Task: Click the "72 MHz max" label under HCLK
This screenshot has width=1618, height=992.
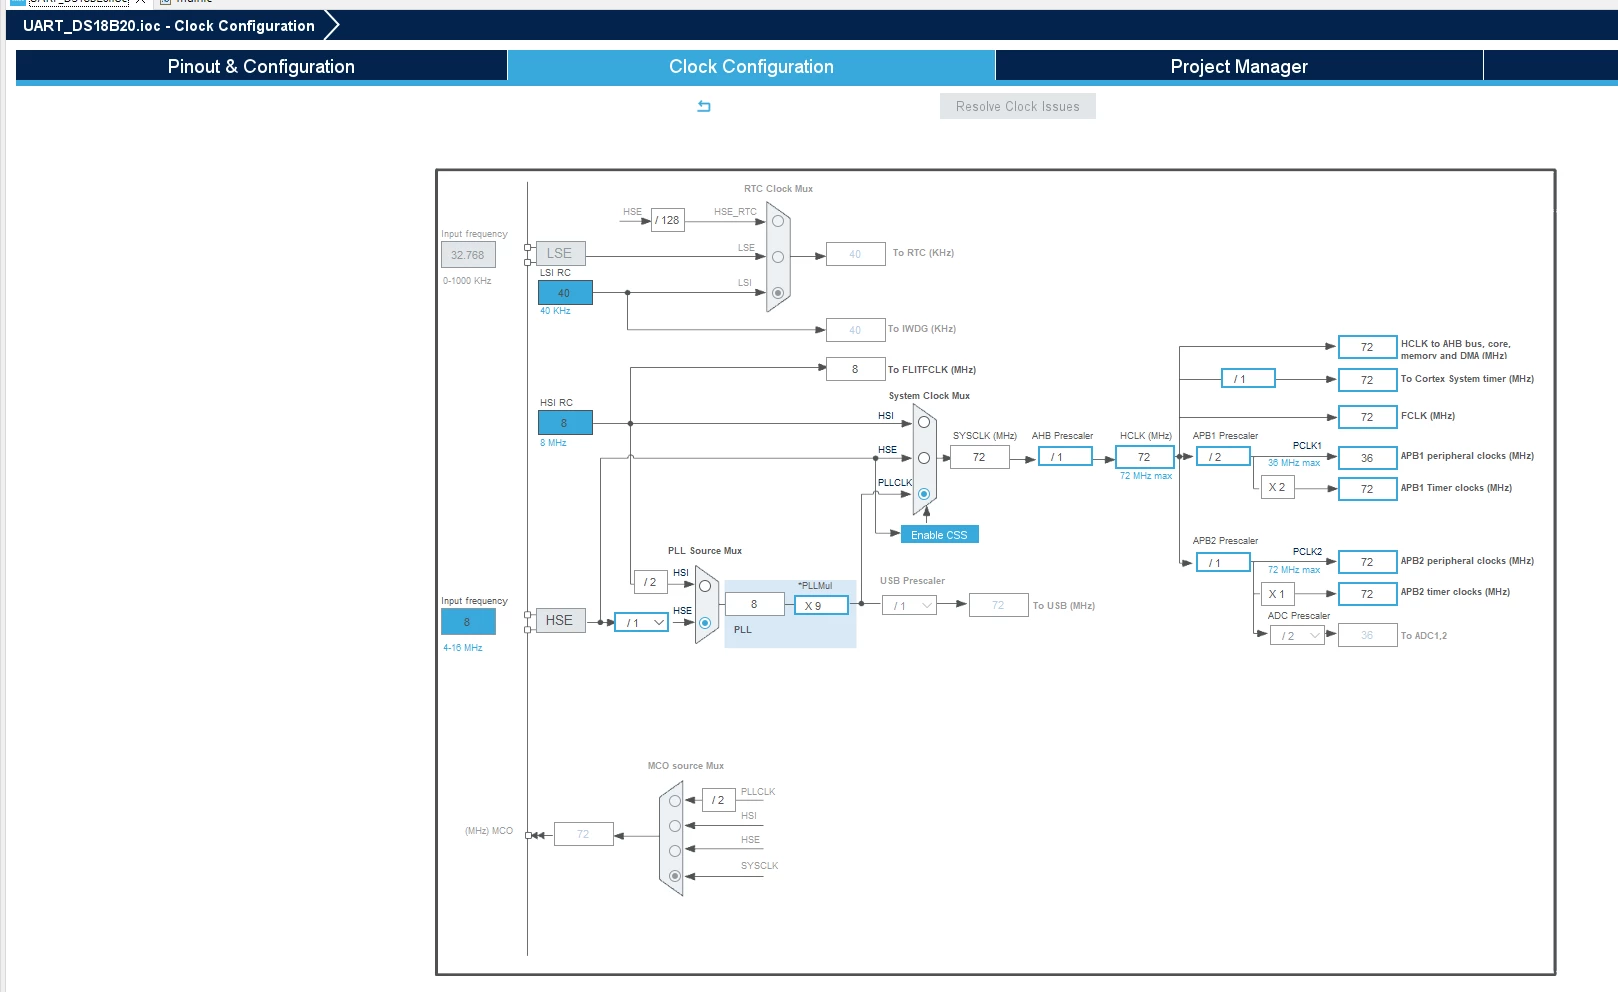Action: 1146,476
